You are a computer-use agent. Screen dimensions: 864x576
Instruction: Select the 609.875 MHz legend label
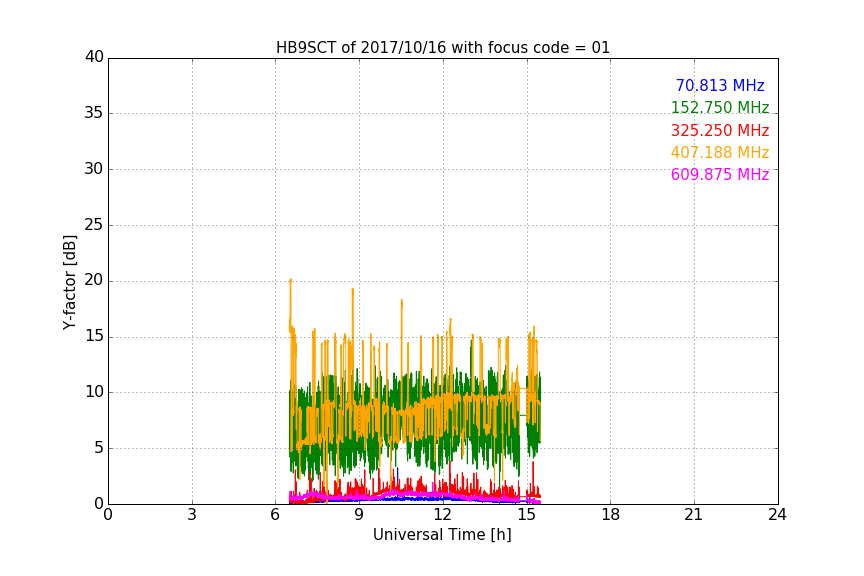[x=720, y=174]
